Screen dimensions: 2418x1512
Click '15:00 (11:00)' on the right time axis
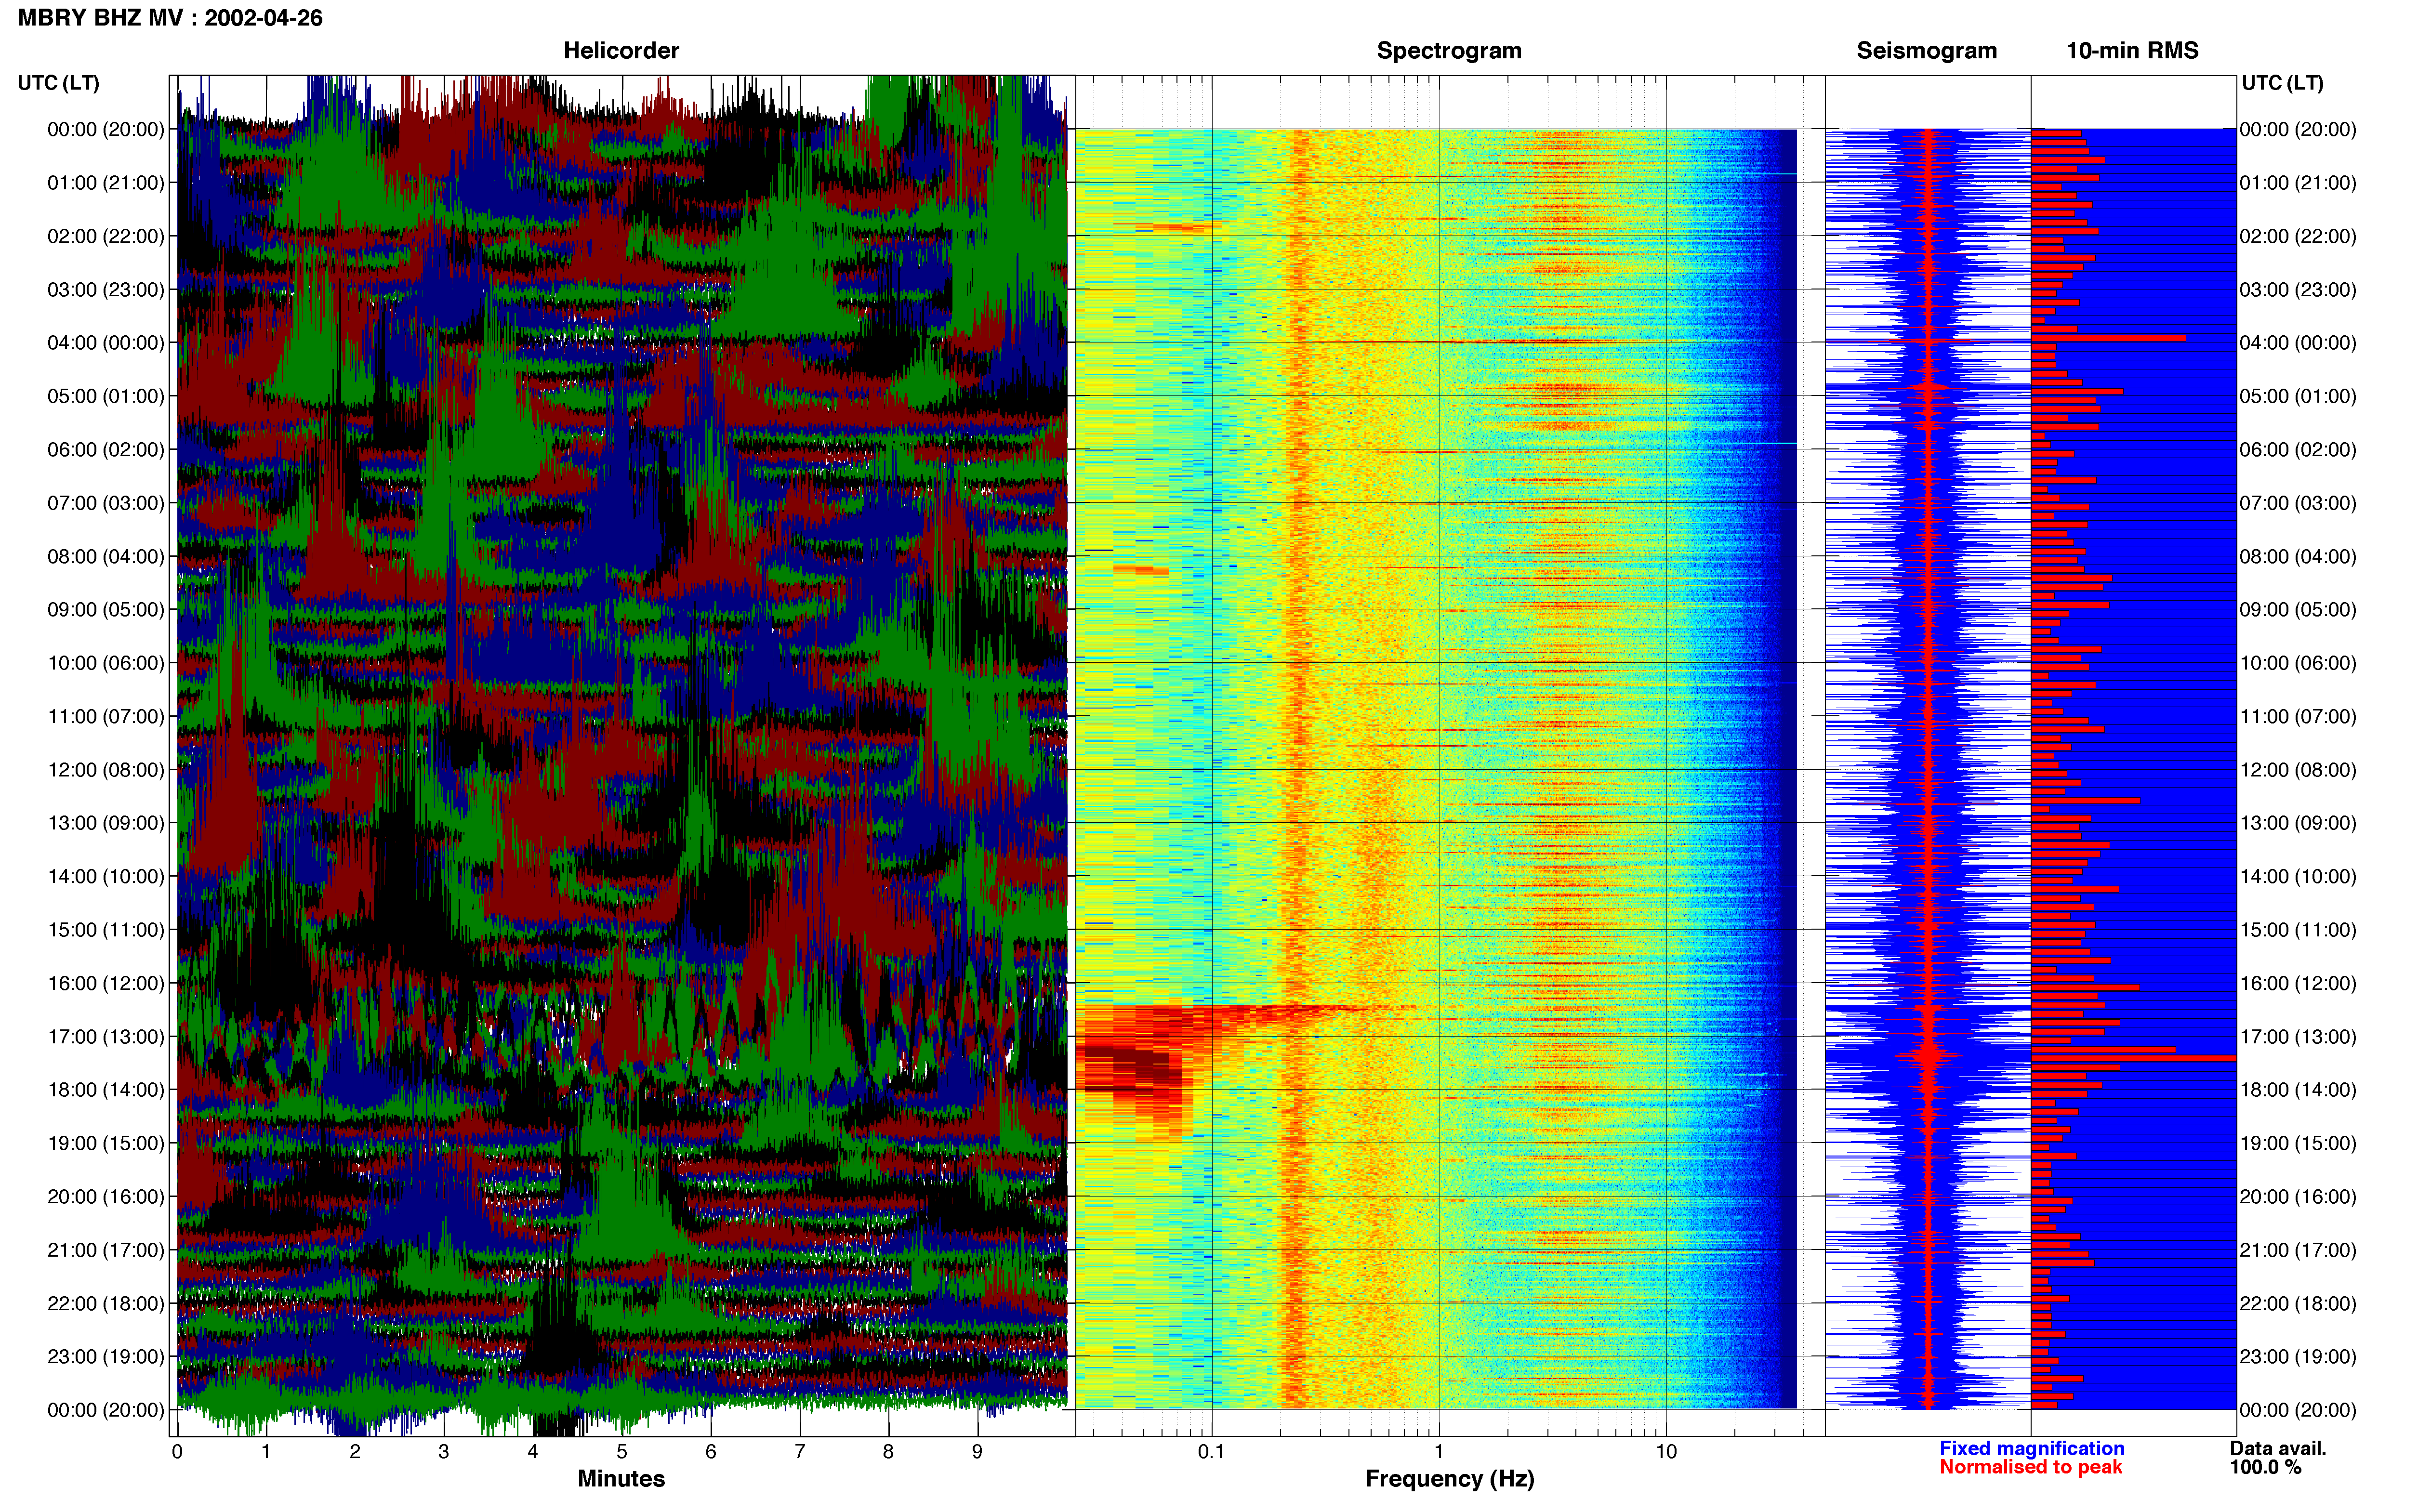[2298, 930]
